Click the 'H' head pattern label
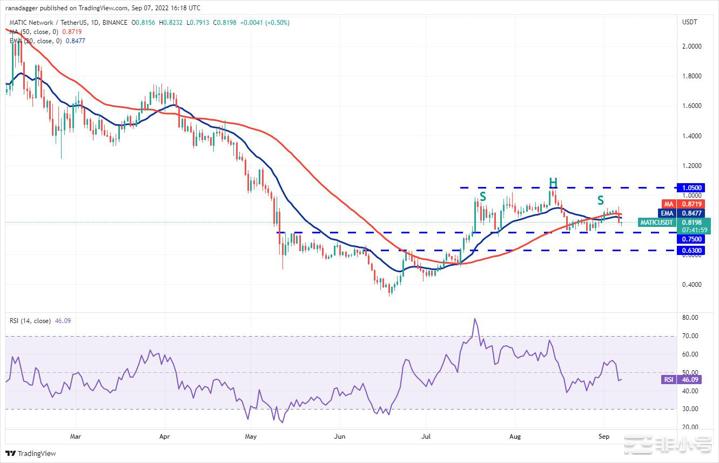Viewport: 719px width, 463px height. pyautogui.click(x=551, y=182)
